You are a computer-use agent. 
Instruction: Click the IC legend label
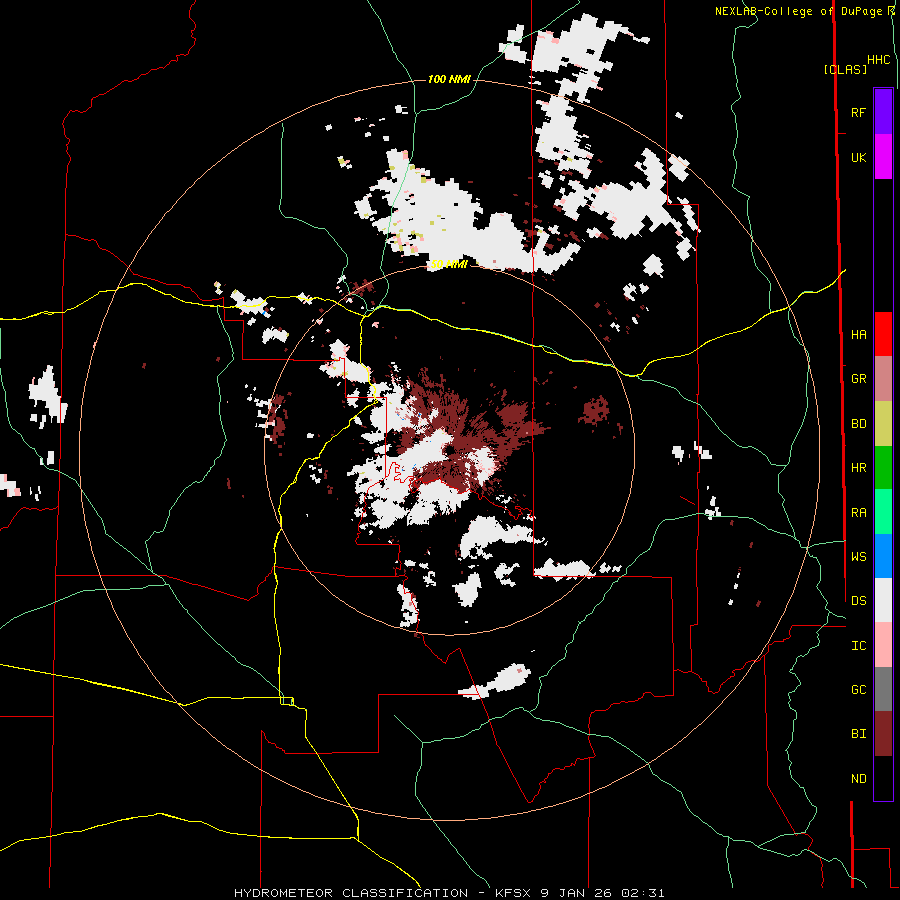pos(858,646)
